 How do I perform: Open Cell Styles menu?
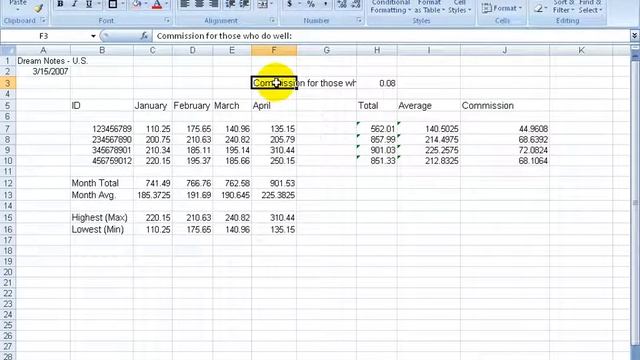coord(460,7)
